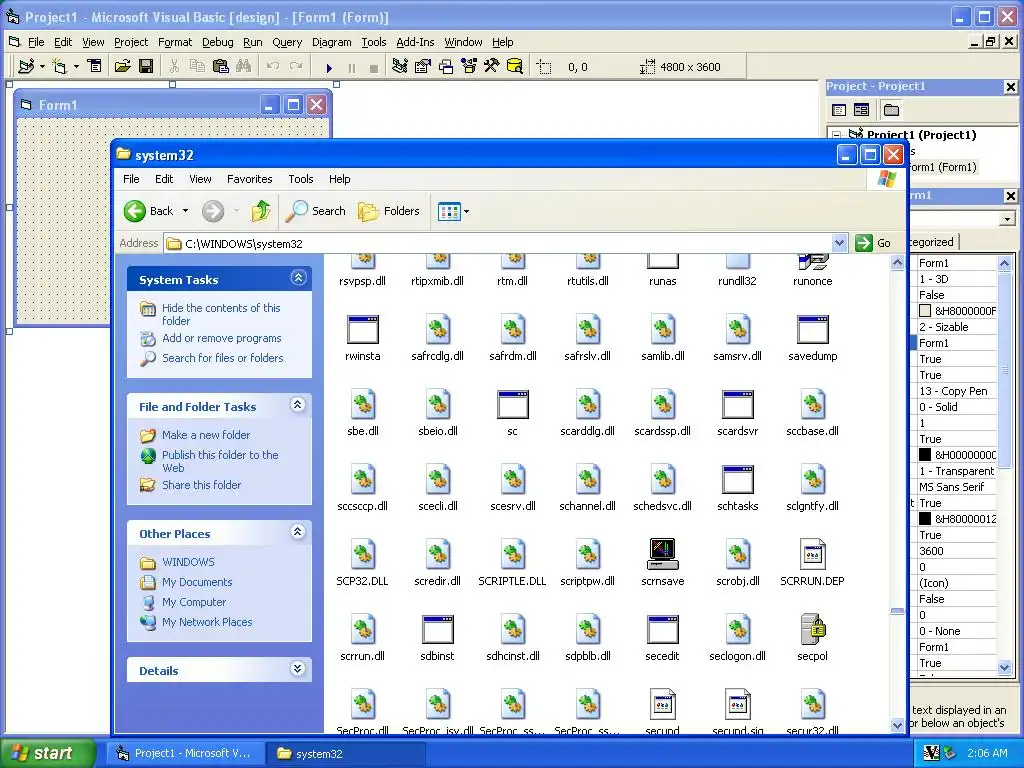
Task: Open Properties Window icon in VB toolbar
Action: click(423, 66)
